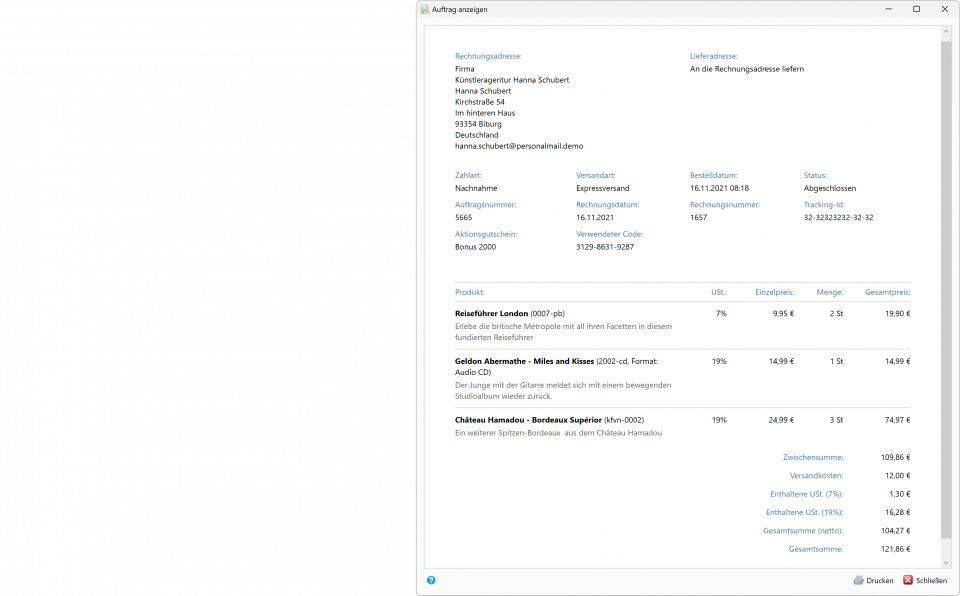
Task: Click the scrollbar up arrow
Action: (x=946, y=33)
